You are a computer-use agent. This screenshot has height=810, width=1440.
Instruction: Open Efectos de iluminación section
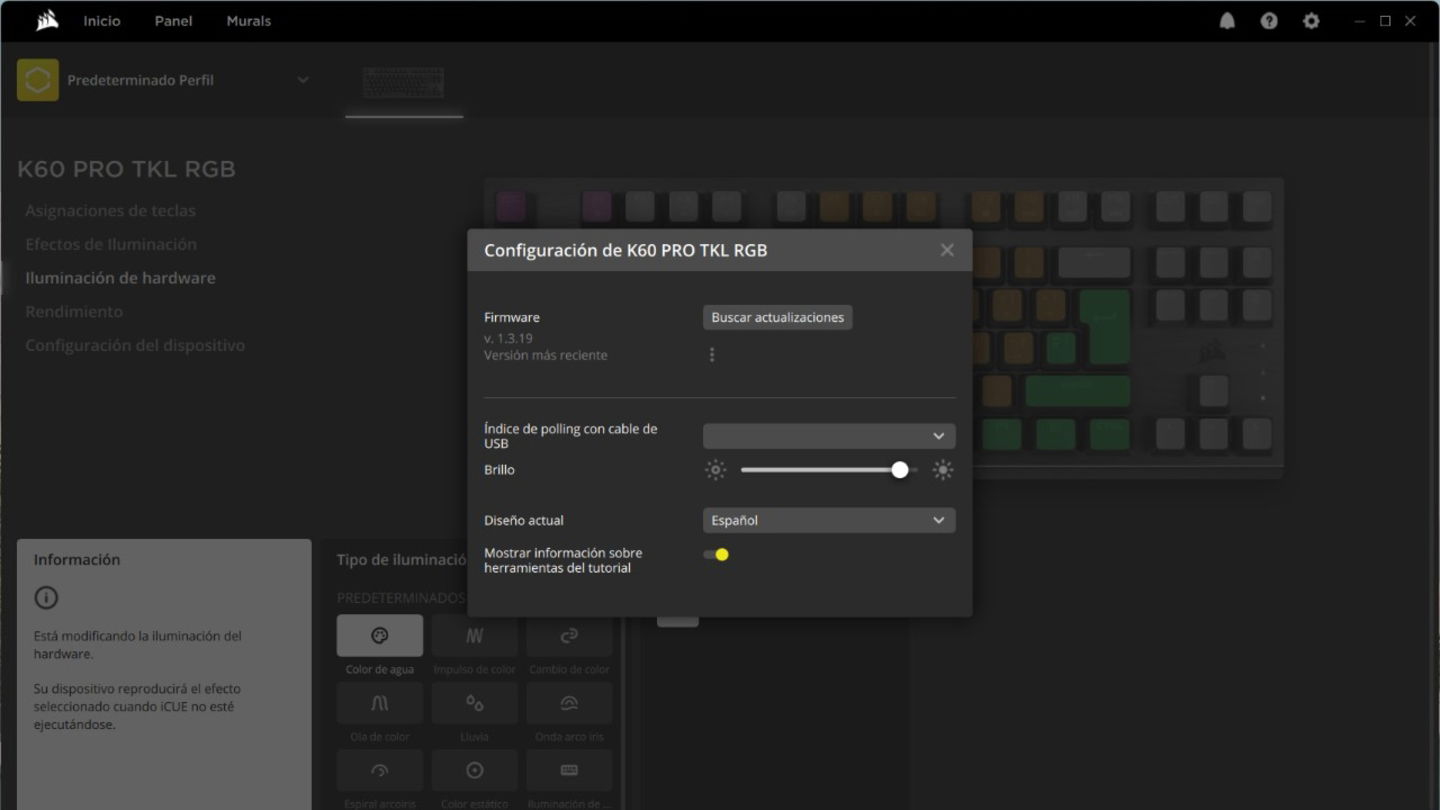coord(111,244)
